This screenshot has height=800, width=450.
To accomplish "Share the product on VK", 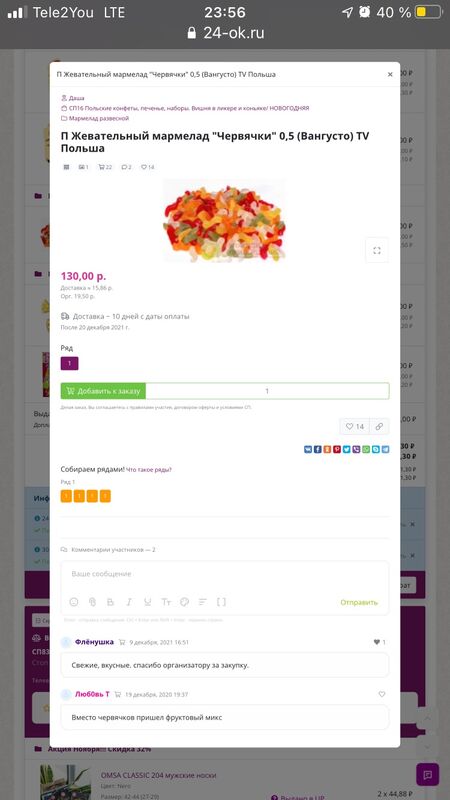I will (x=308, y=449).
